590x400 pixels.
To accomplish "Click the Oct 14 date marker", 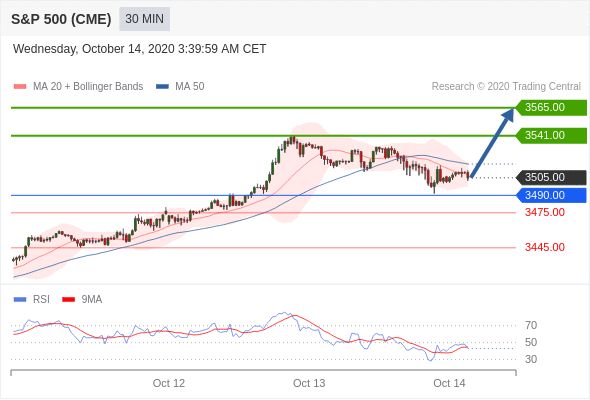I will pyautogui.click(x=449, y=383).
